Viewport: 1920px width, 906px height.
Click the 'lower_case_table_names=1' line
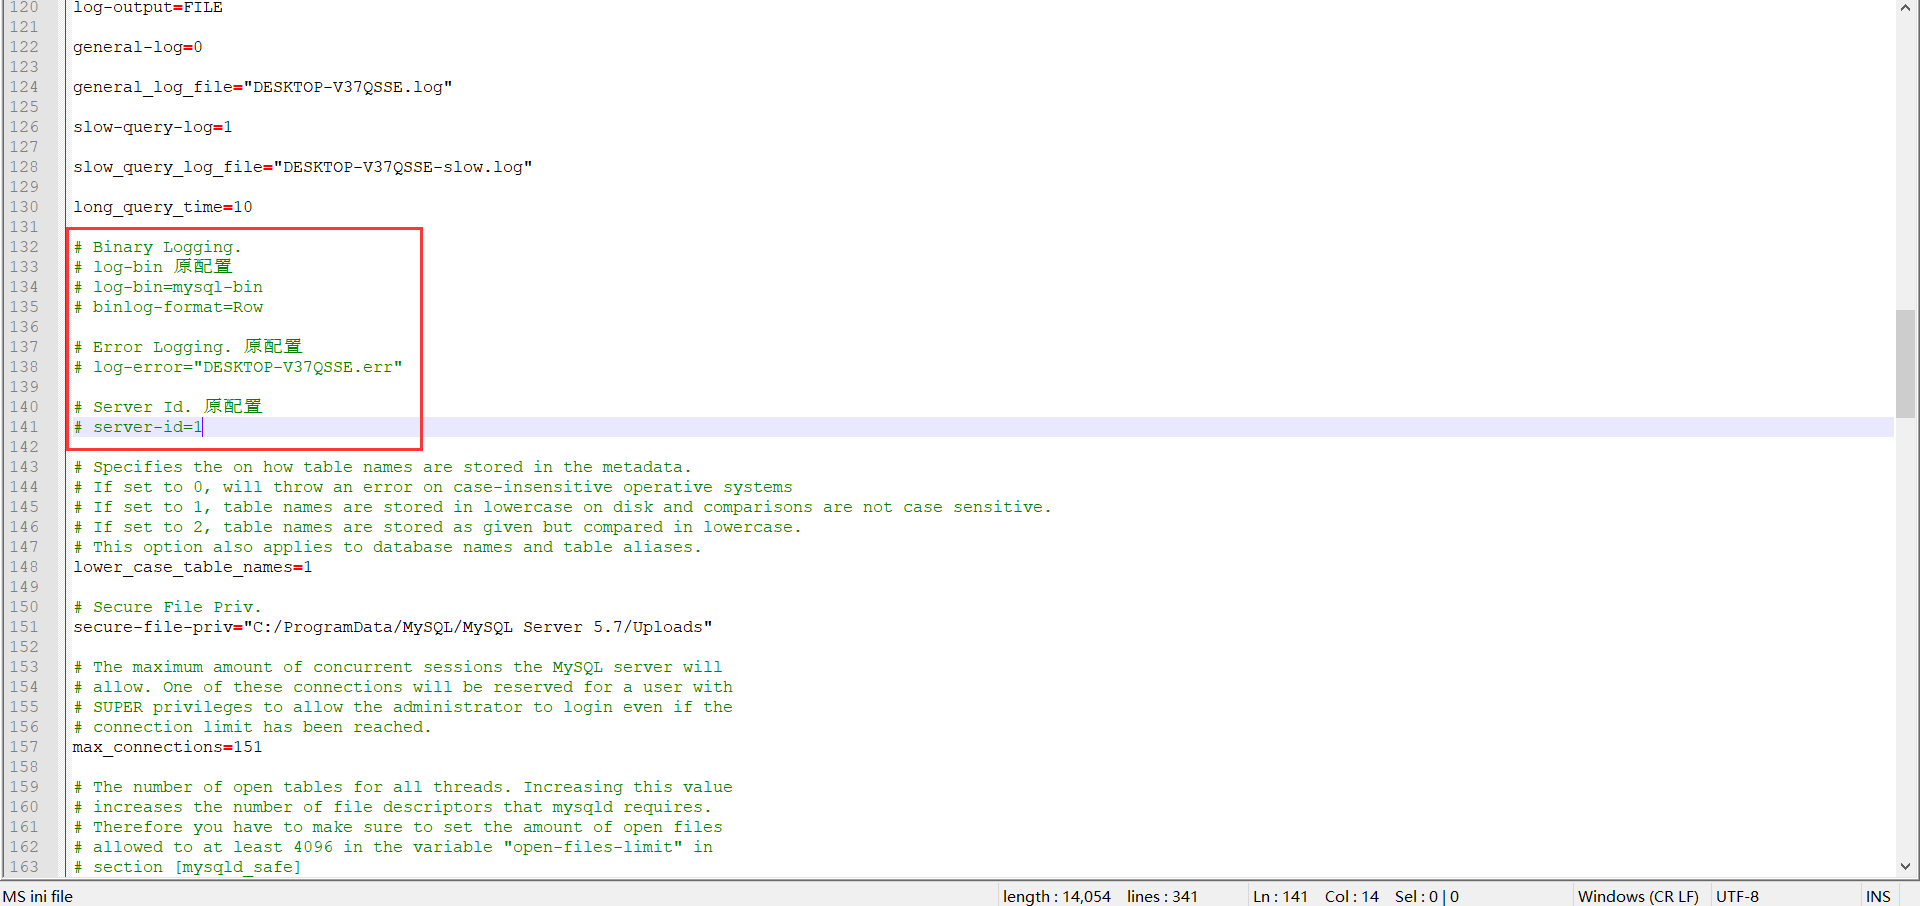(x=193, y=567)
